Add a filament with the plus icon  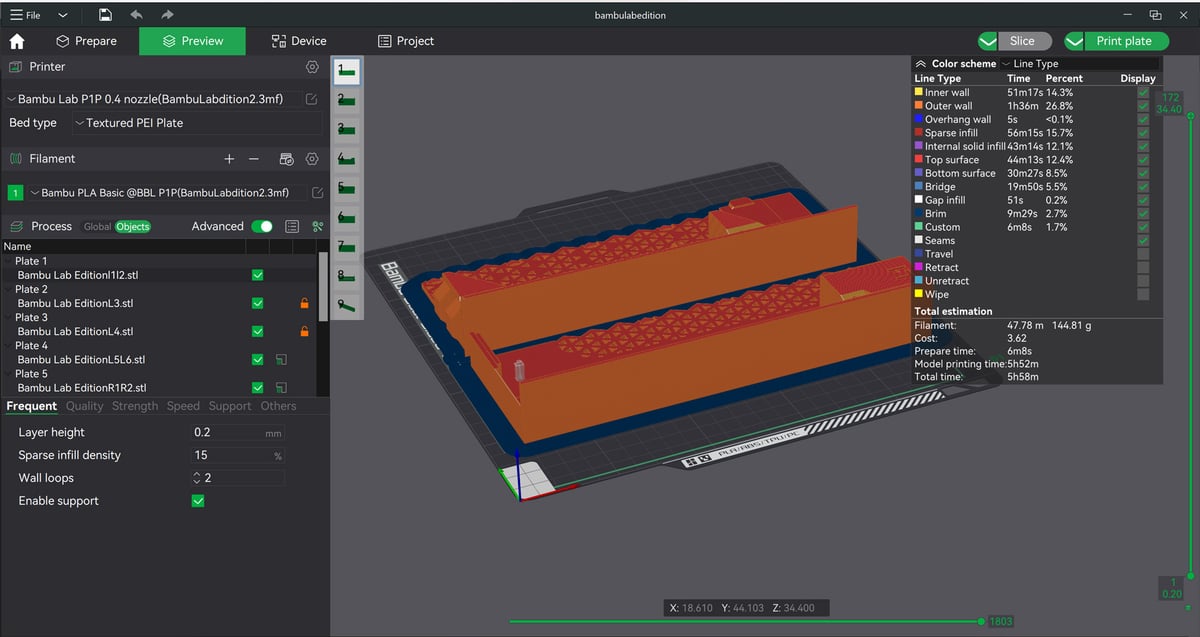(229, 159)
